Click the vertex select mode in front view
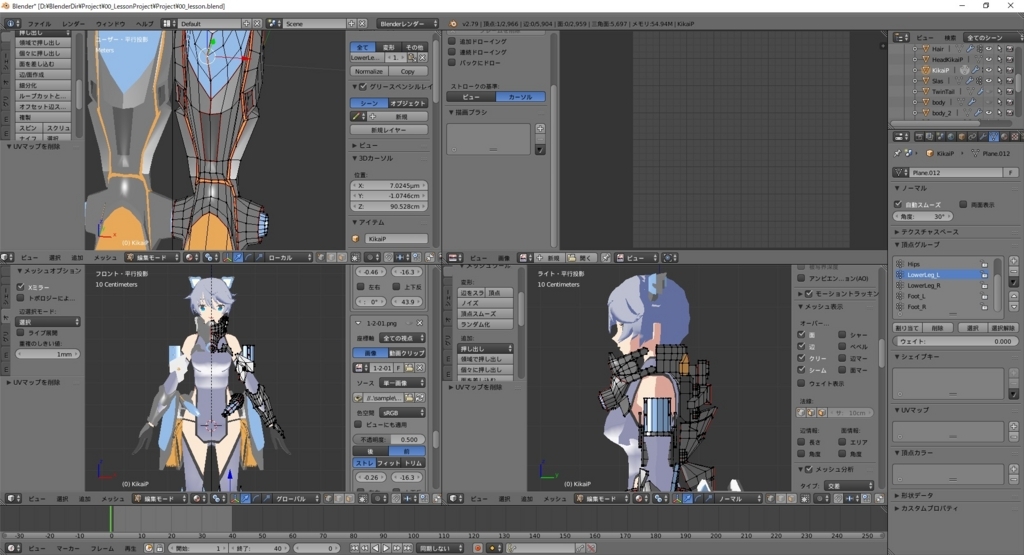This screenshot has height=555, width=1024. tap(328, 498)
